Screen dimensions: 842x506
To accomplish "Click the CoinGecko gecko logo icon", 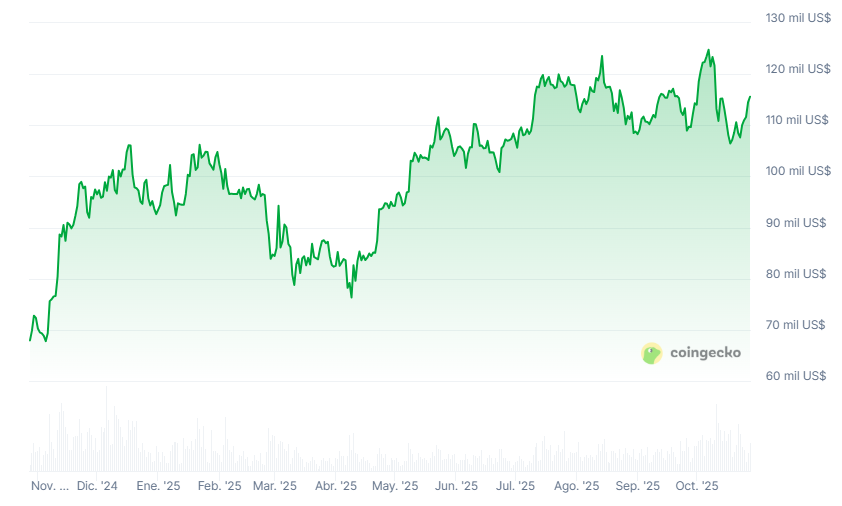I will click(652, 353).
